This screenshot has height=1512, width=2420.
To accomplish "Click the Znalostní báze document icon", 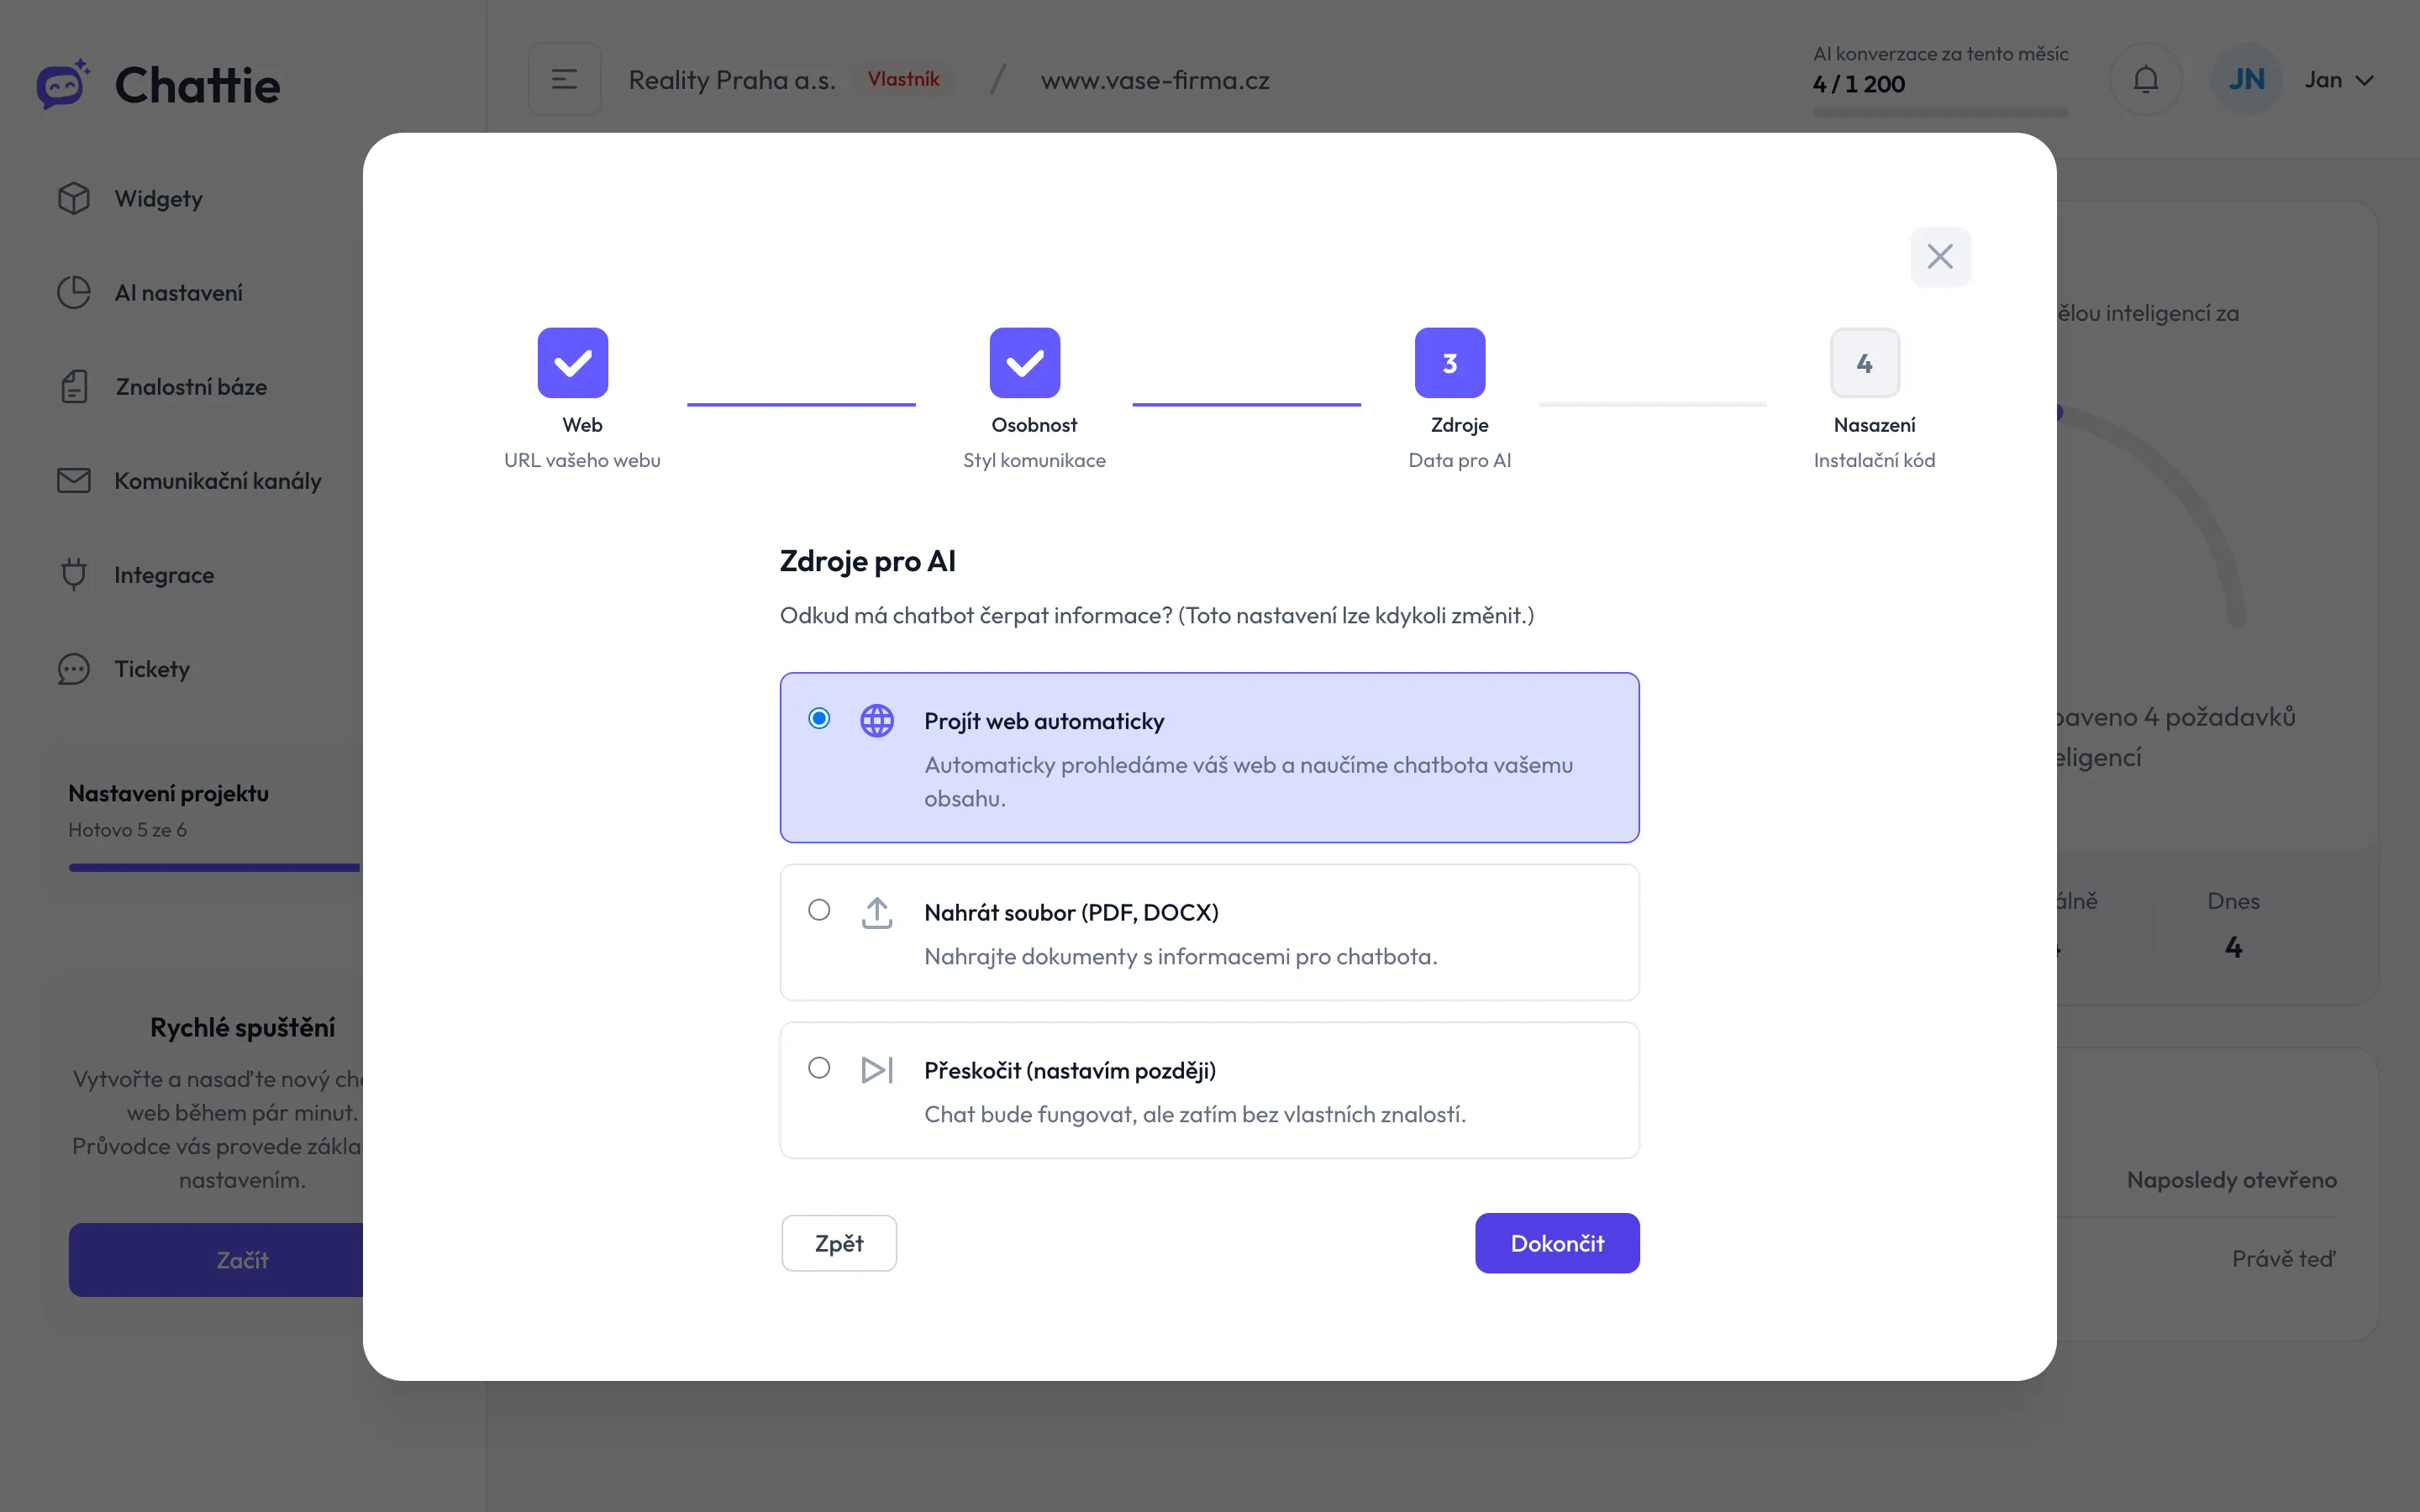I will [x=74, y=386].
